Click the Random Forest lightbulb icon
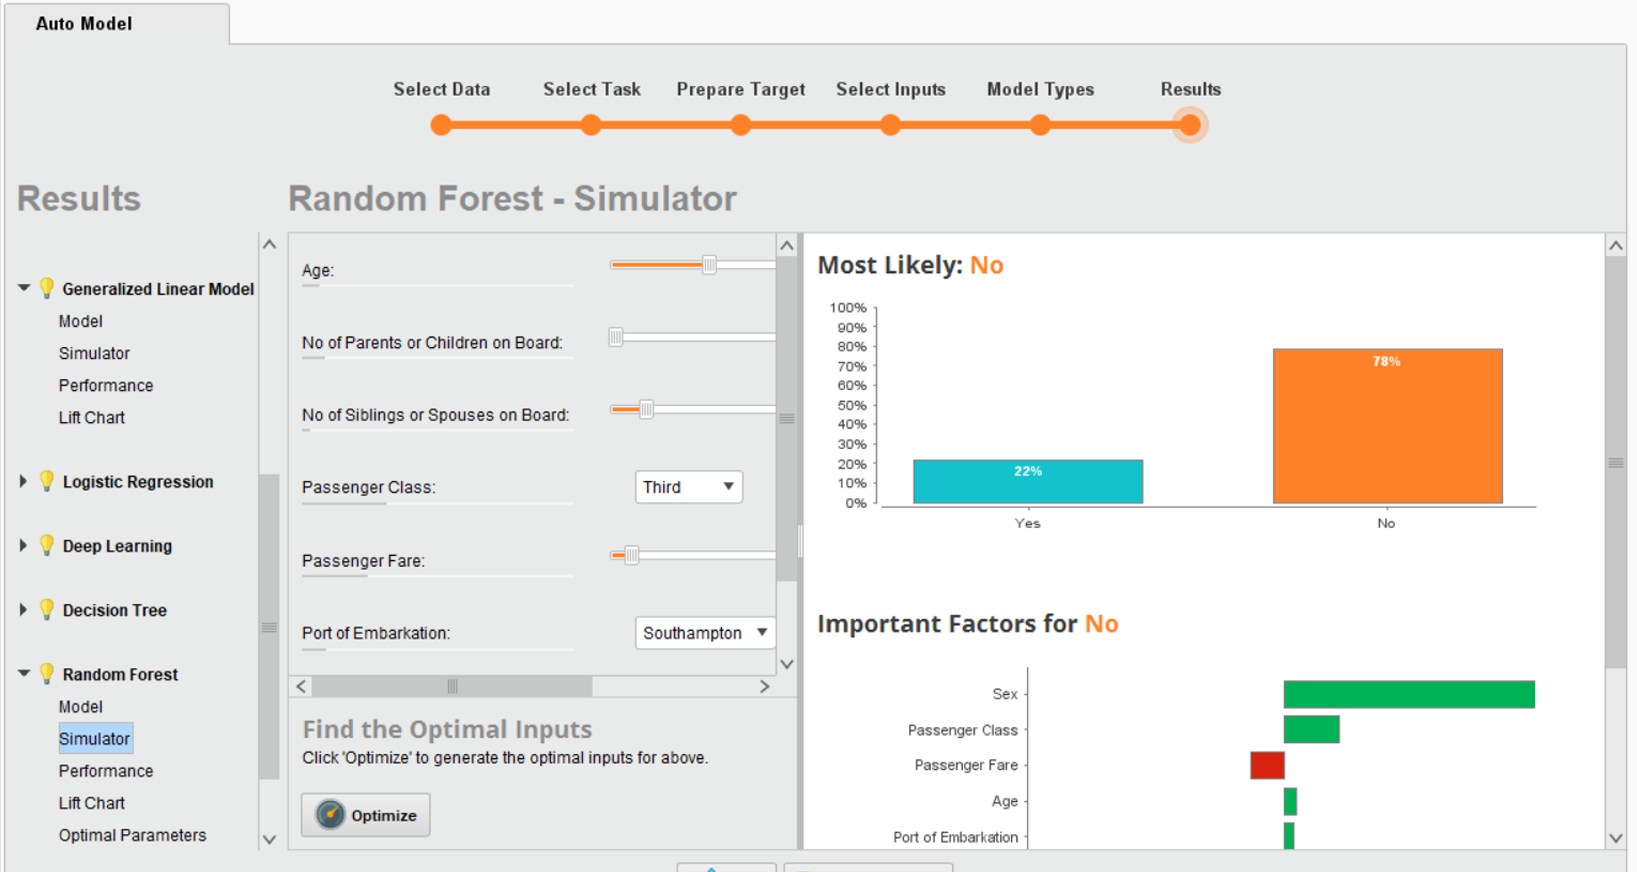Image resolution: width=1637 pixels, height=872 pixels. point(46,674)
